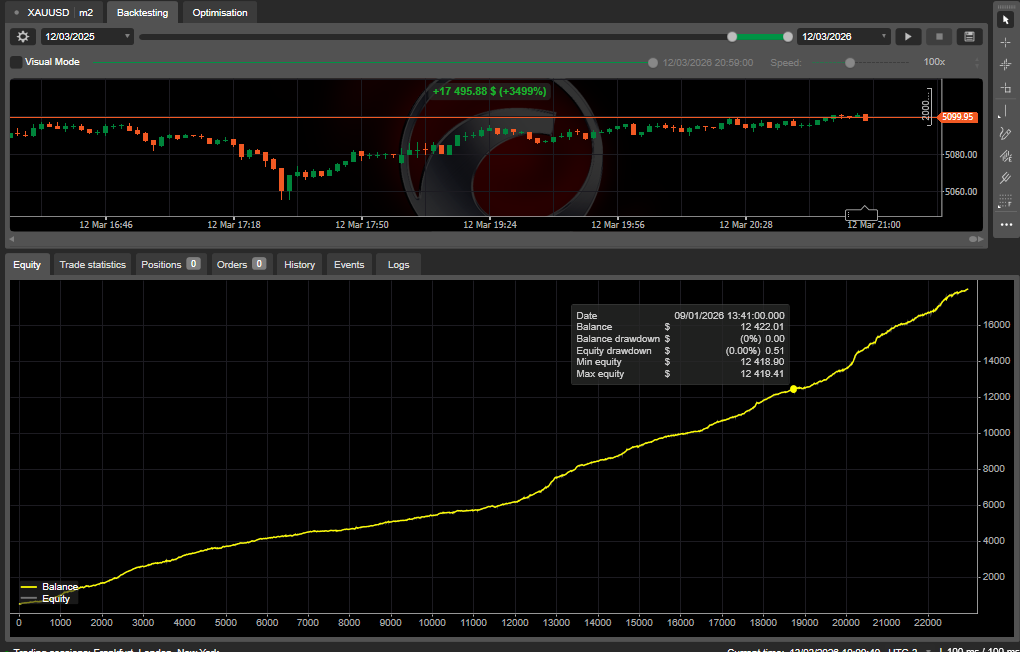The height and width of the screenshot is (652, 1020).
Task: Adjust the Speed slider
Action: pyautogui.click(x=849, y=61)
